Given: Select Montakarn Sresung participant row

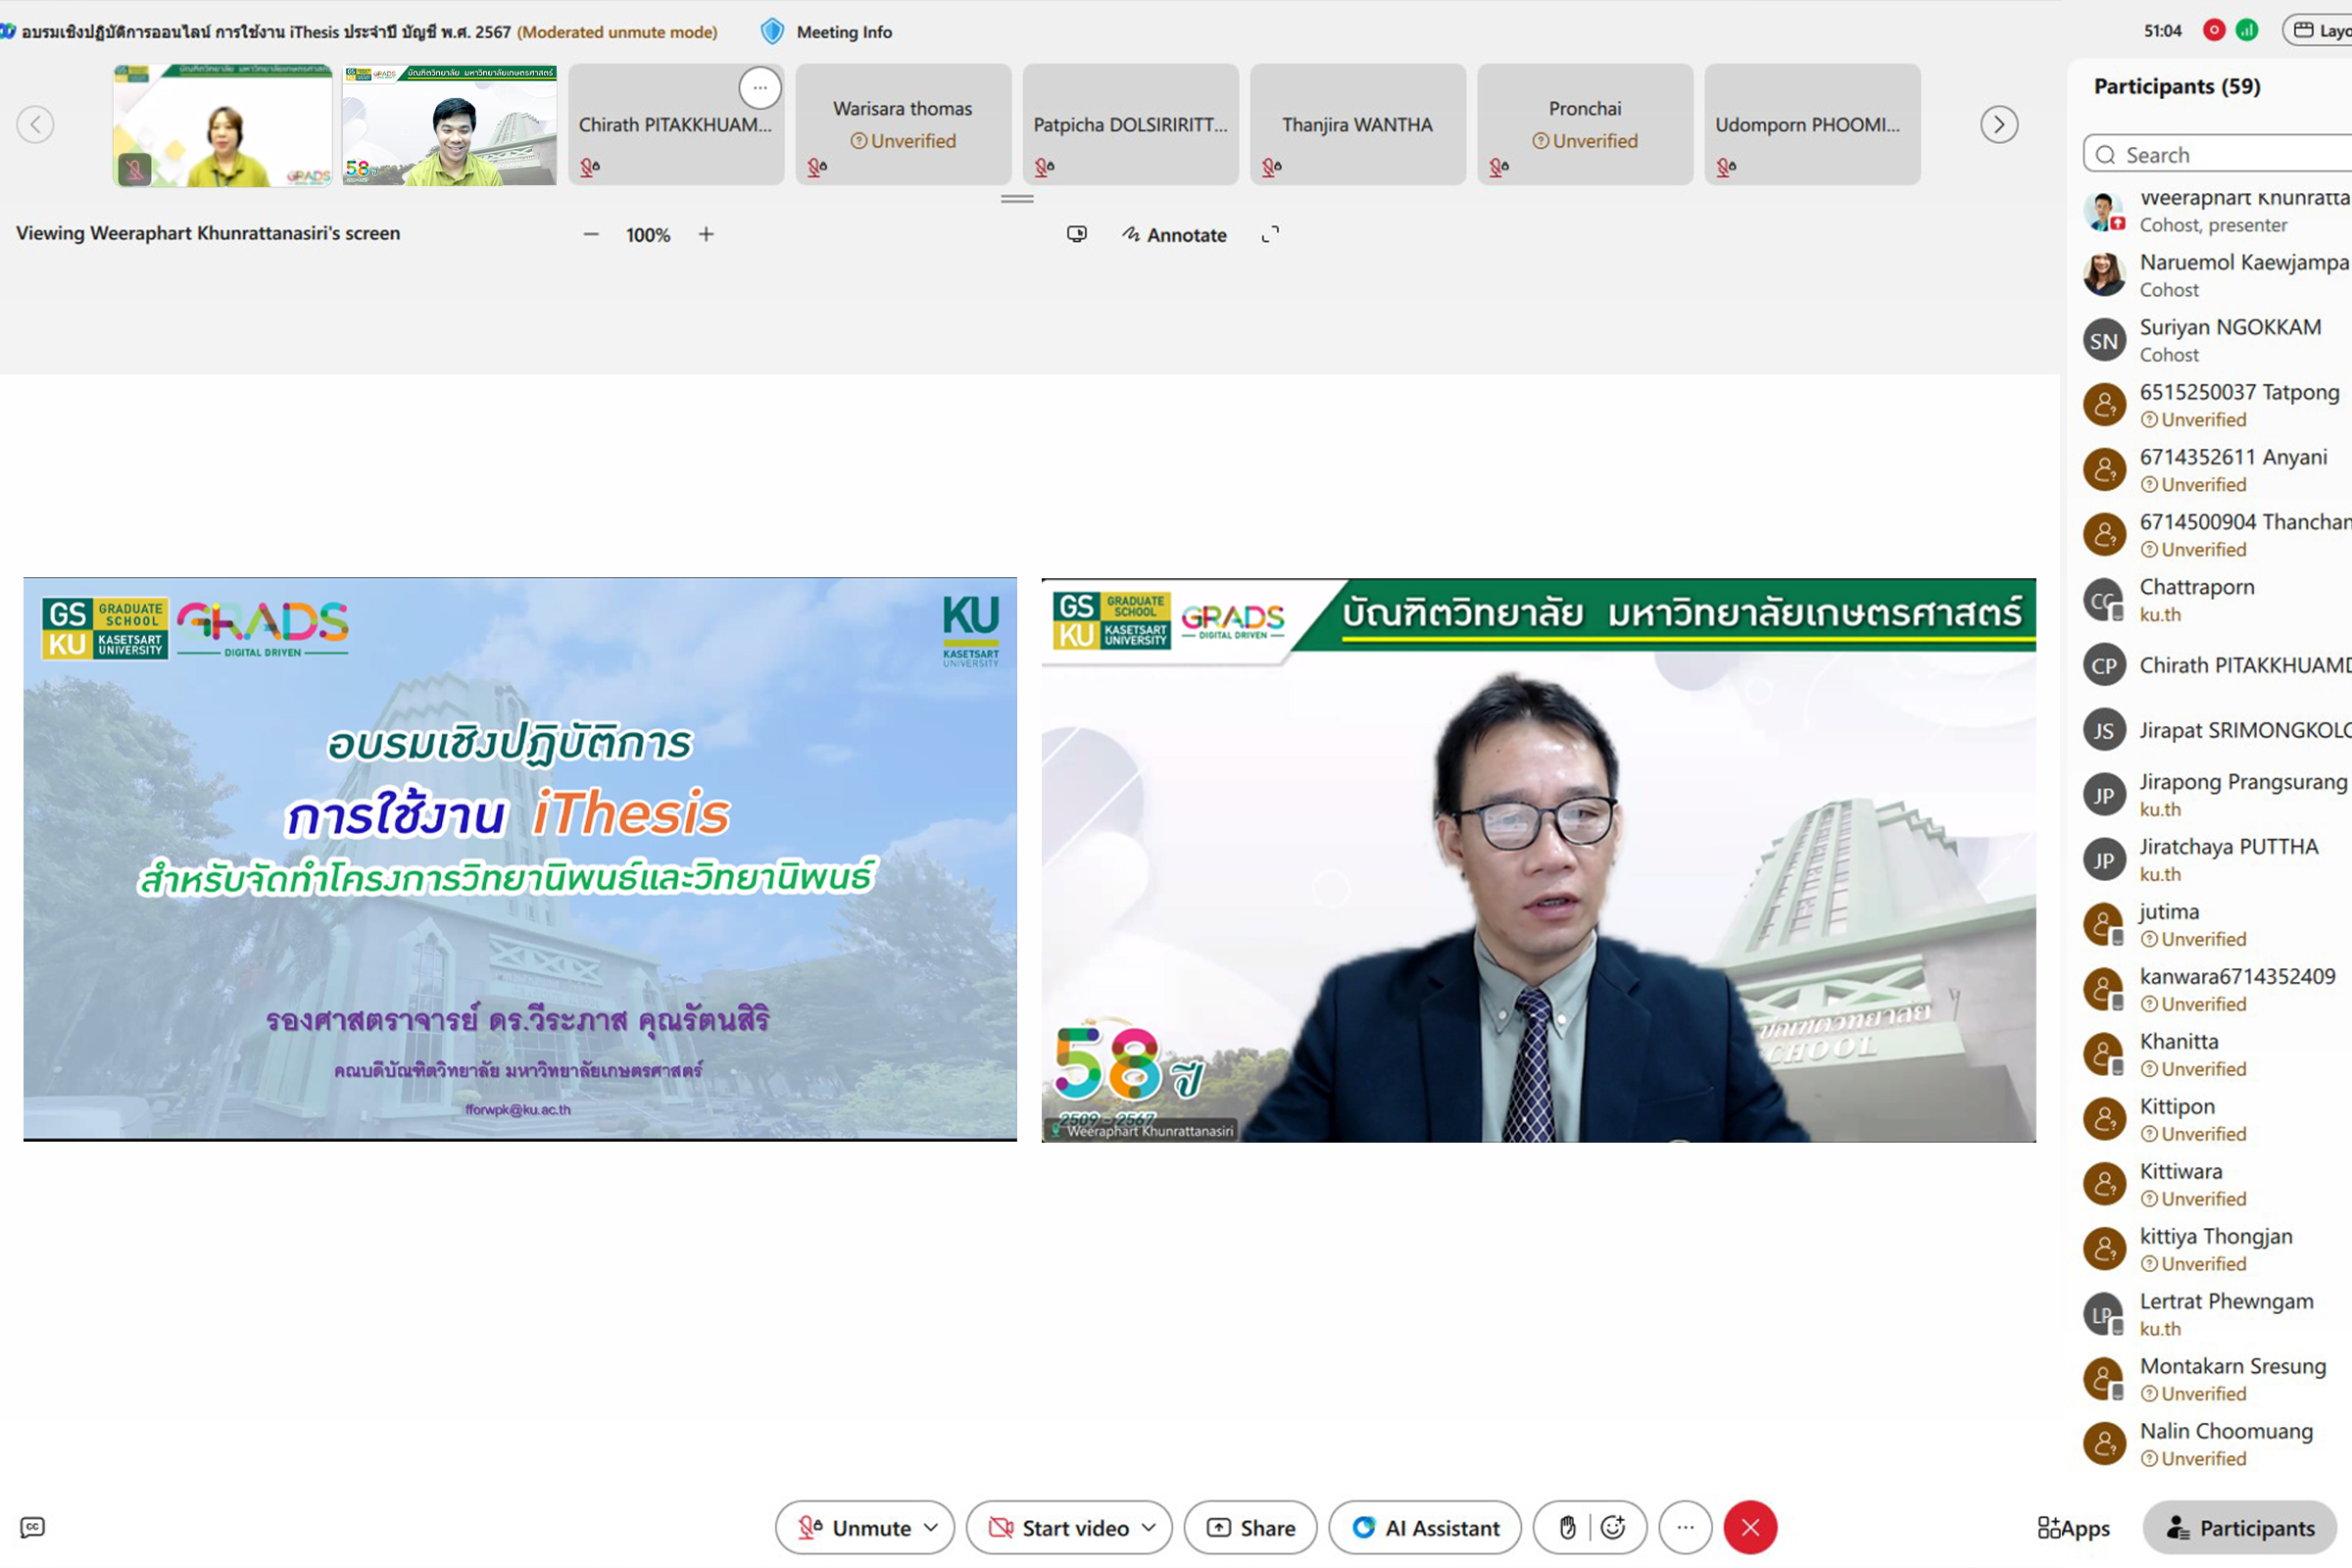Looking at the screenshot, I should pos(2218,1380).
